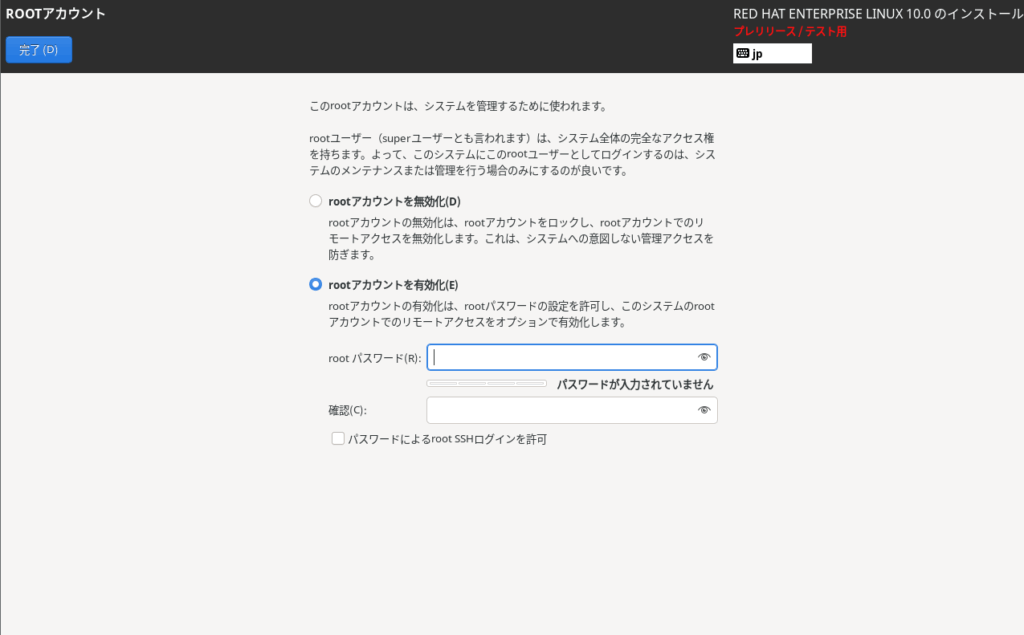Show root password using eye icon
The width and height of the screenshot is (1024, 635).
click(x=704, y=357)
